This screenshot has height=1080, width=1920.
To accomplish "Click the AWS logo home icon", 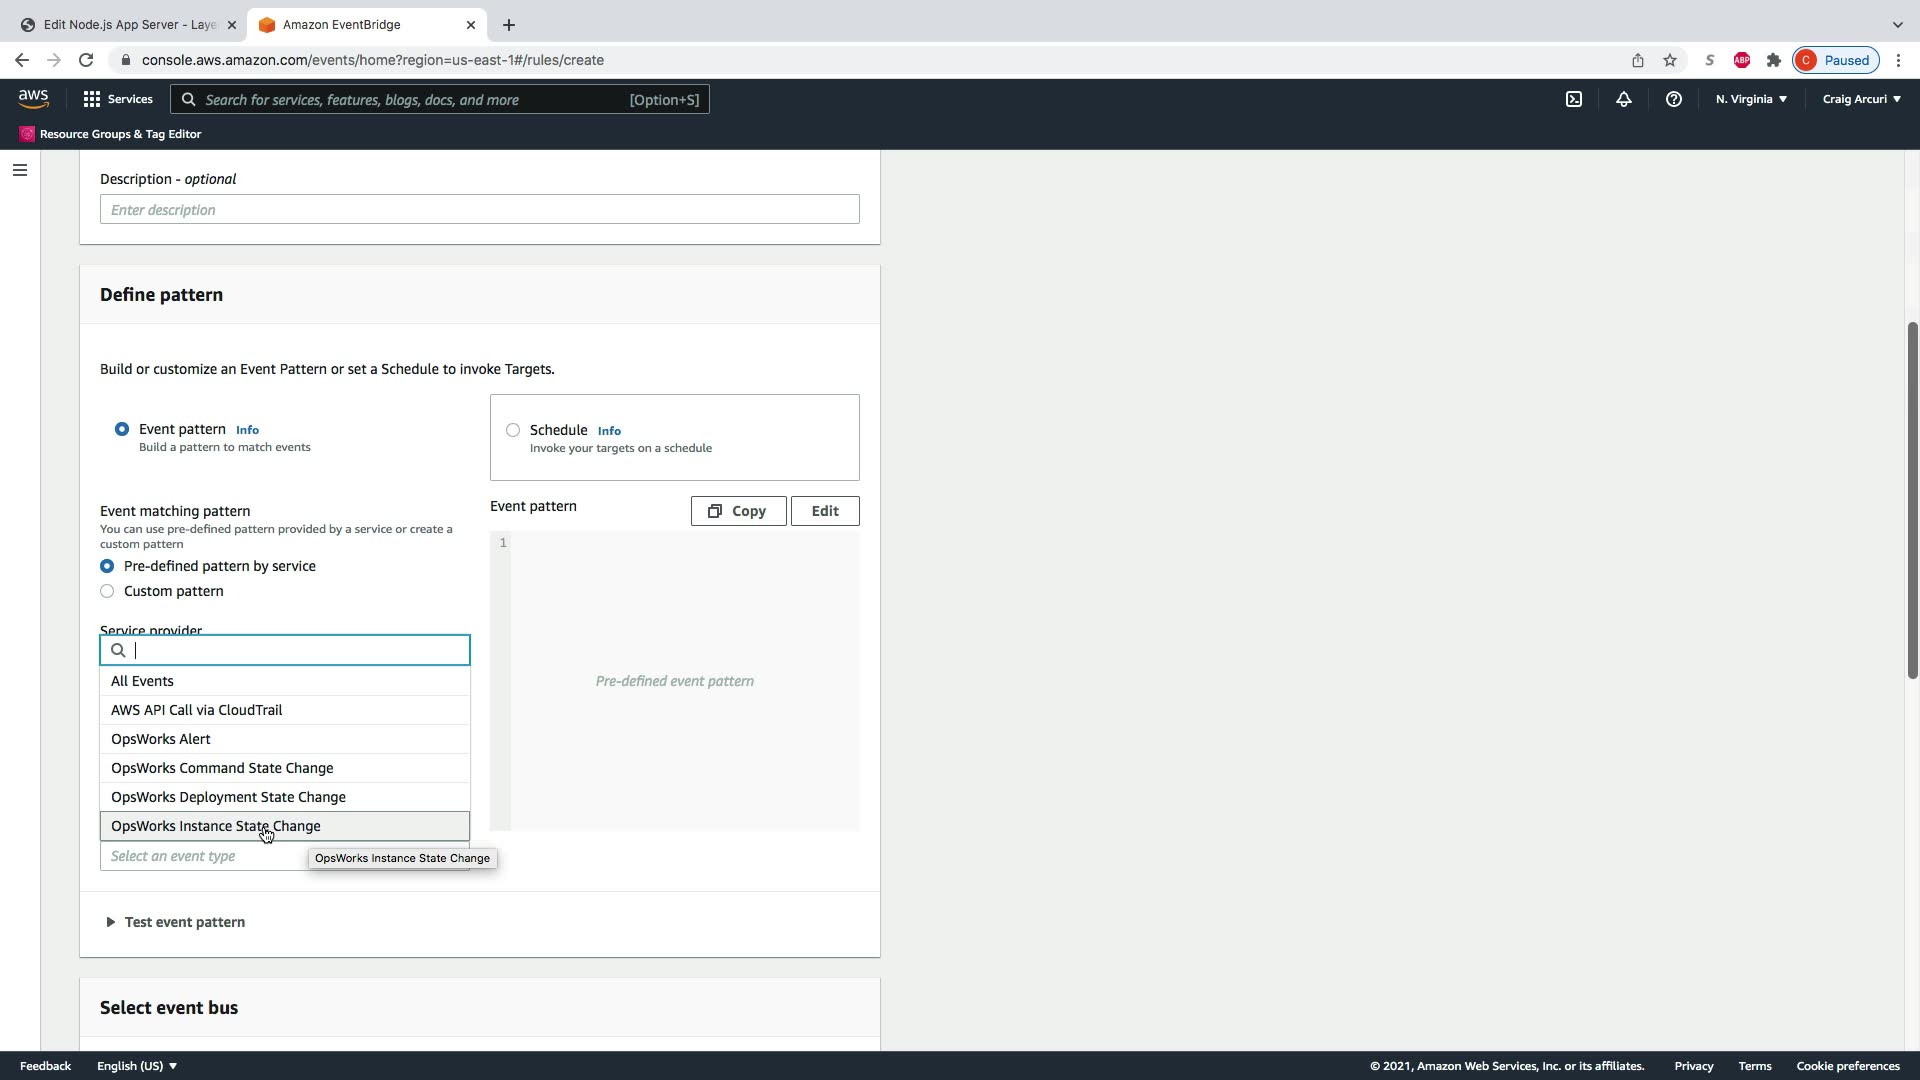I will [33, 99].
